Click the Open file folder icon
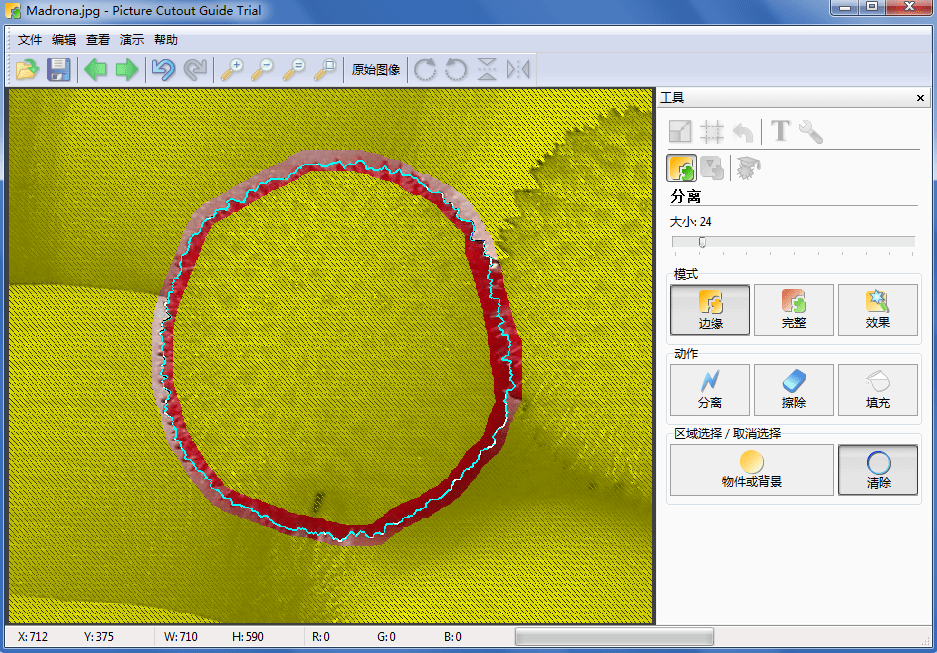Viewport: 937px width, 653px height. 27,69
